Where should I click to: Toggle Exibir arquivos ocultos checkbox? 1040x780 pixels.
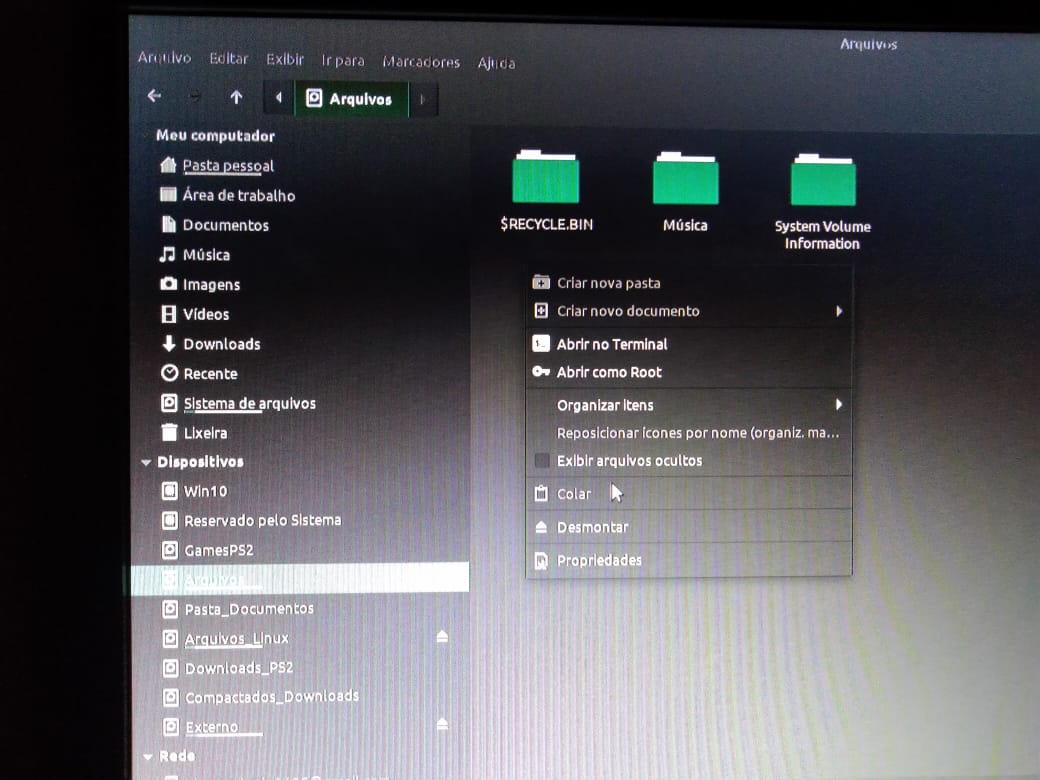pos(542,461)
